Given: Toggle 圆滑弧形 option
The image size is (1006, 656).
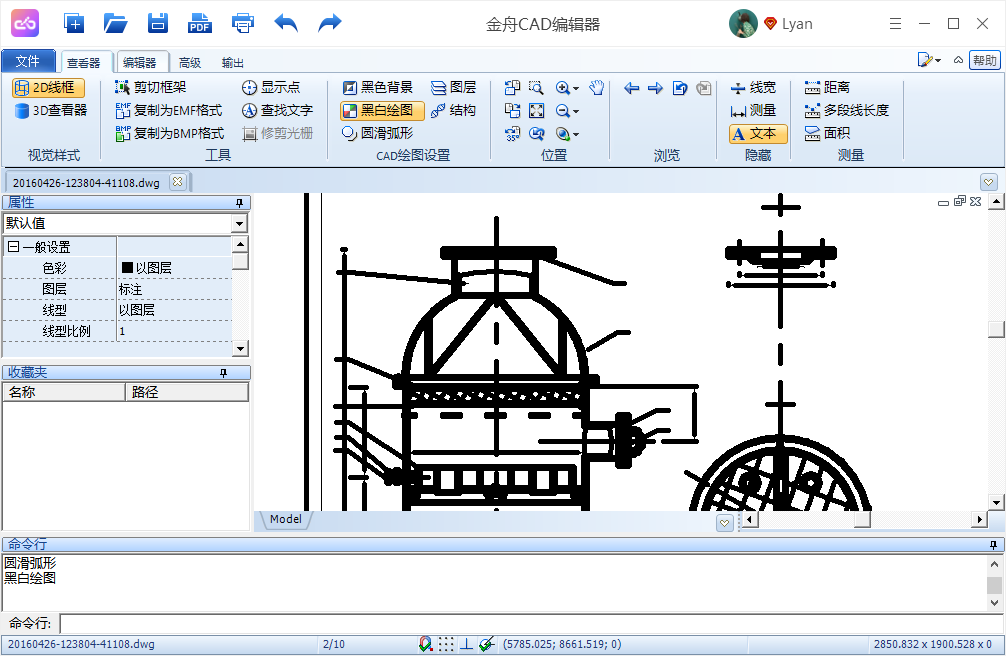Looking at the screenshot, I should point(378,133).
